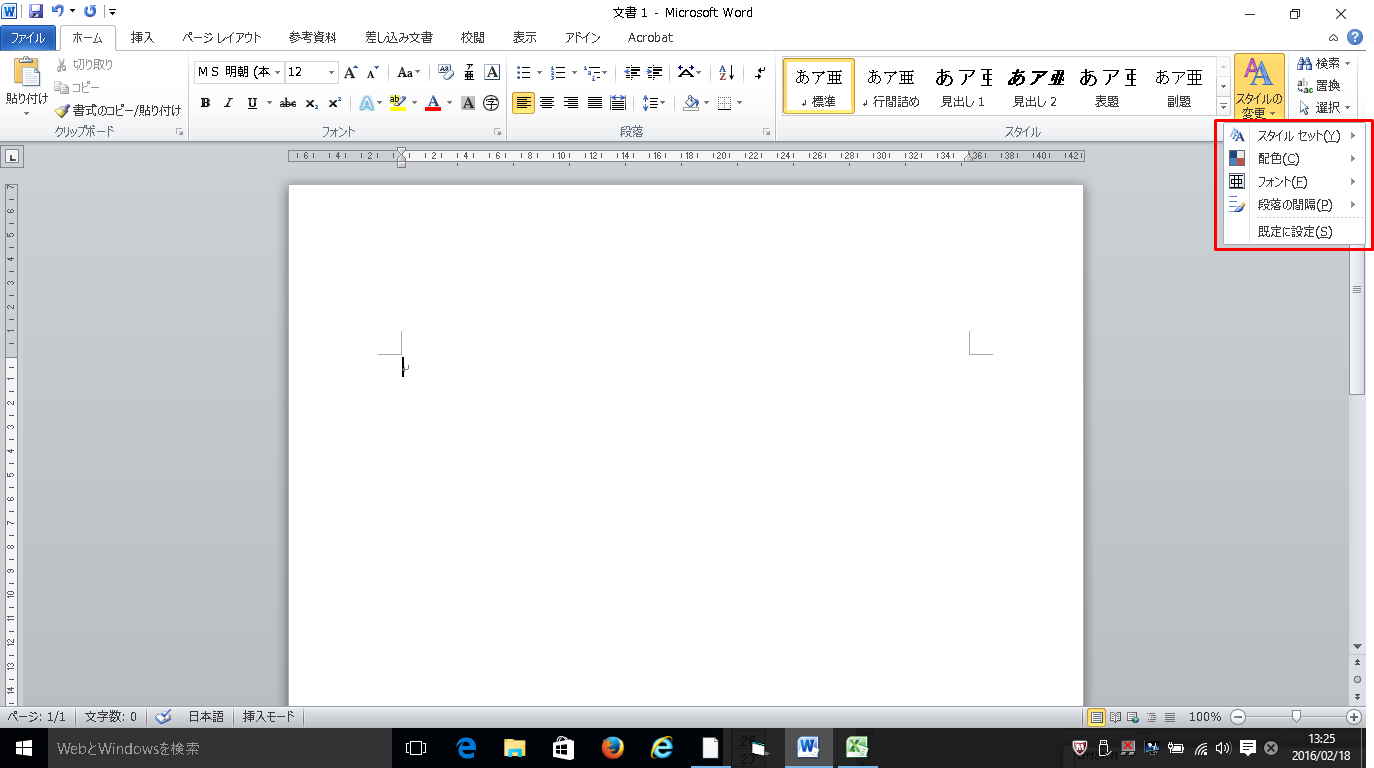Open font dialog launcher in フォント group
This screenshot has width=1374, height=768.
click(497, 132)
